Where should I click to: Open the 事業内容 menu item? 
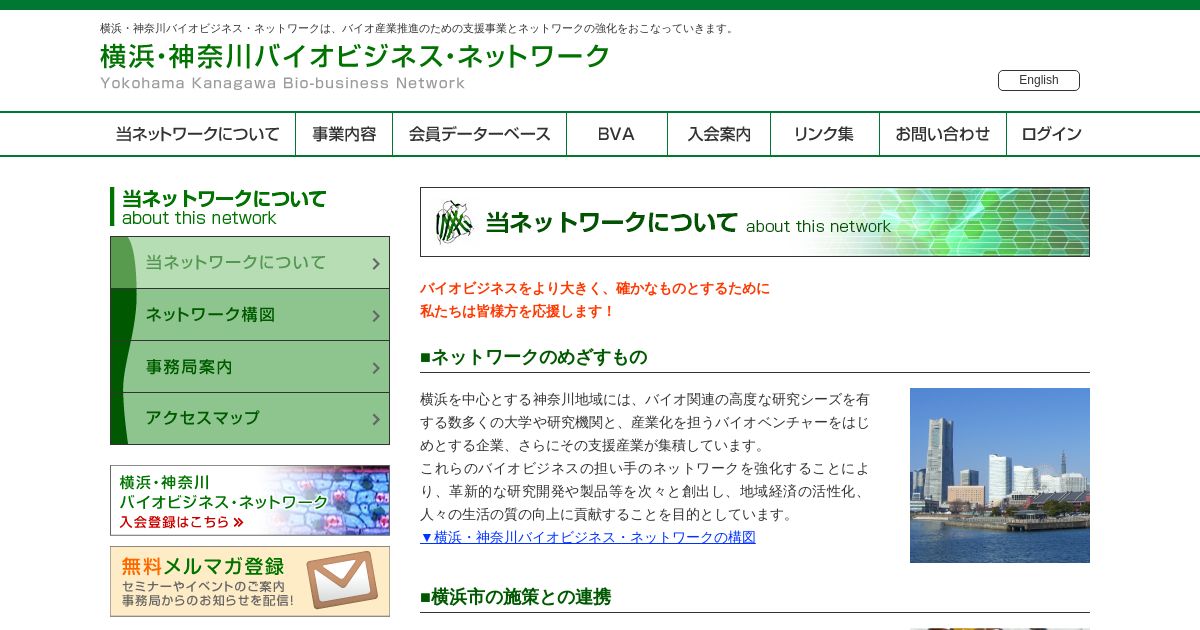(x=344, y=134)
